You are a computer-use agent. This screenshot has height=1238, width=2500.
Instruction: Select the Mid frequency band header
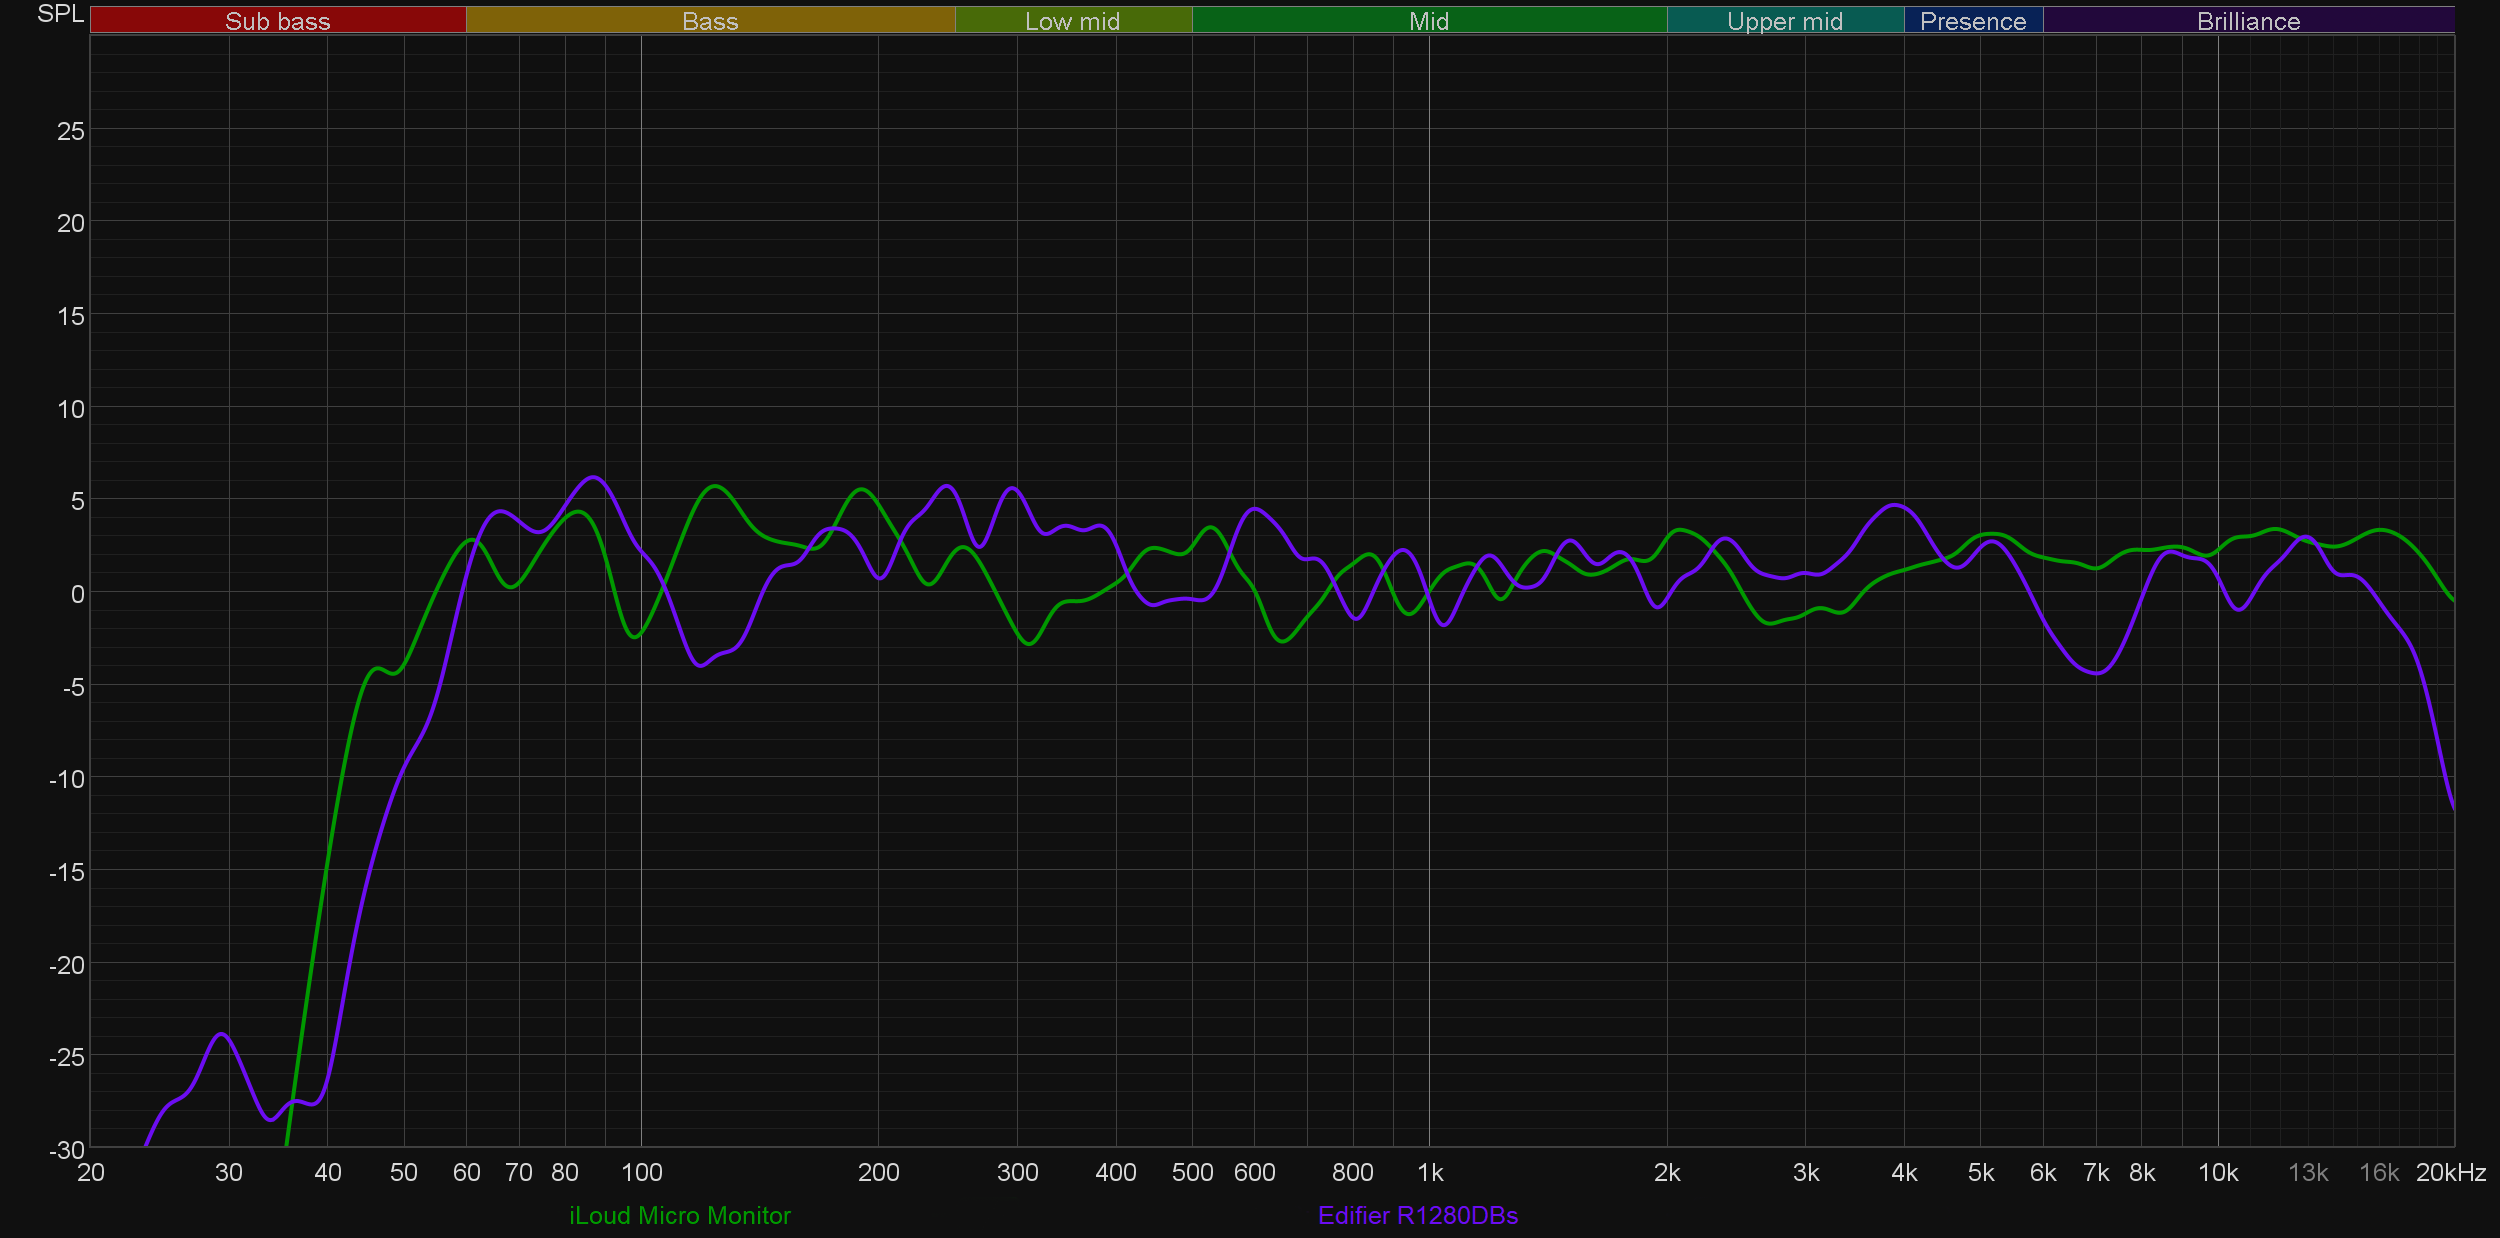click(x=1428, y=21)
